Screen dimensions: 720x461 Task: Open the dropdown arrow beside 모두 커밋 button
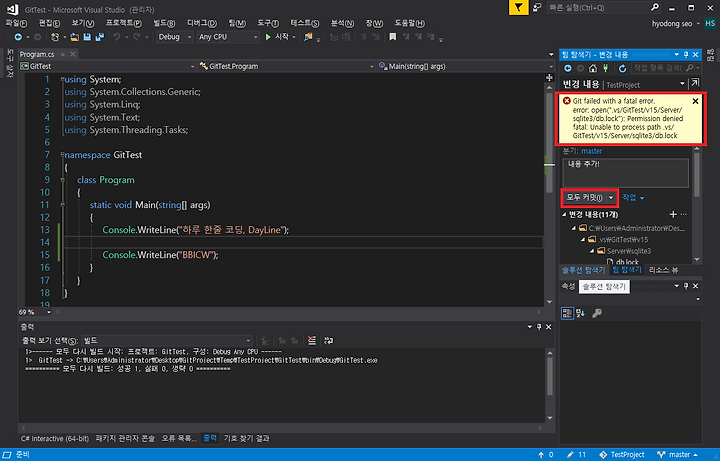click(x=611, y=198)
